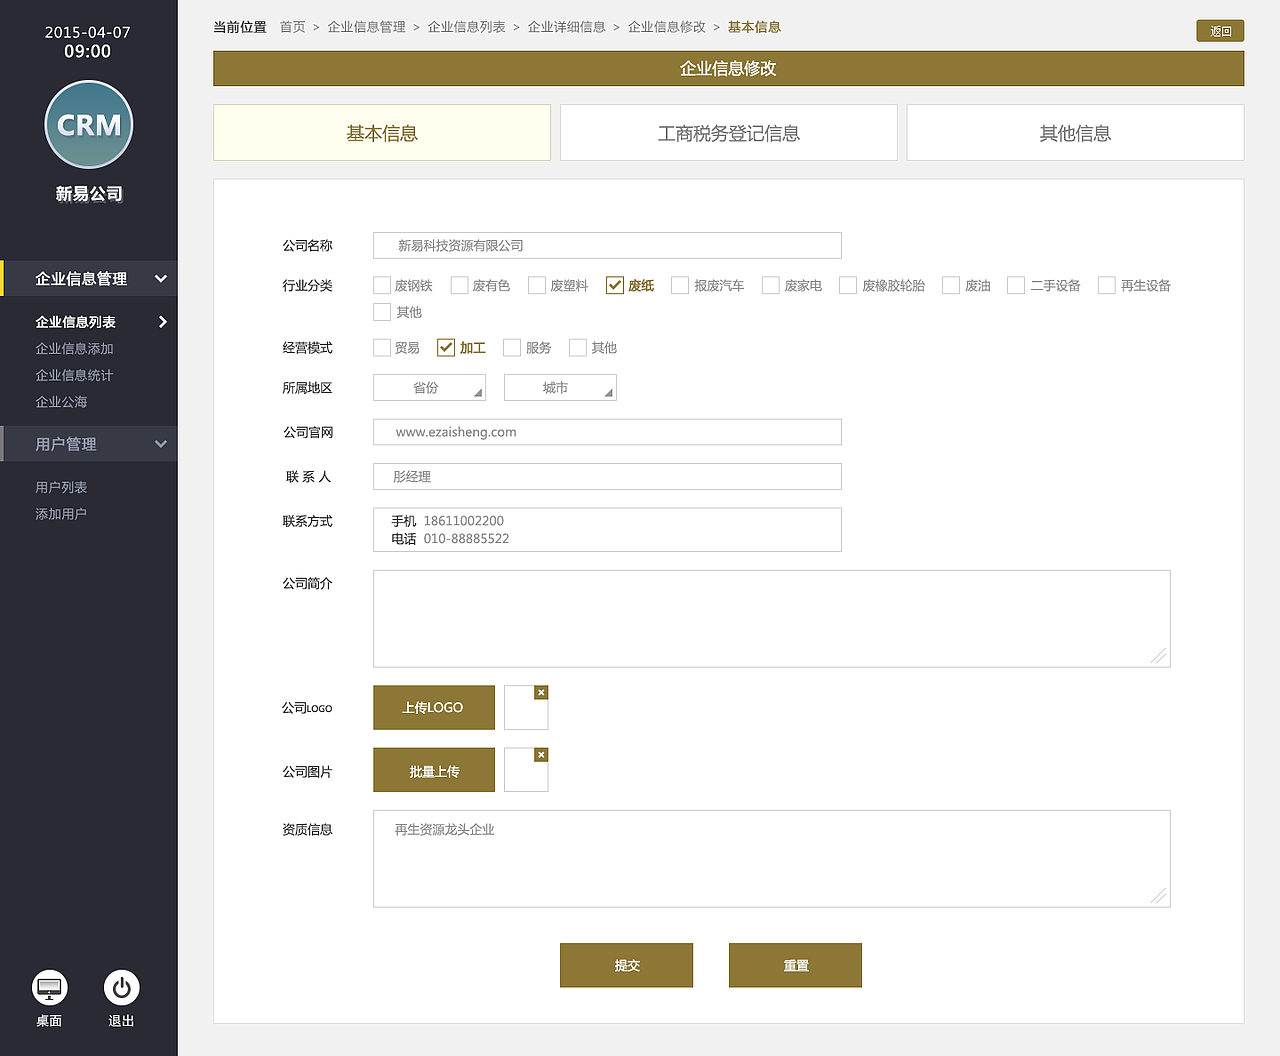Uncheck the 废纸 industry checkbox
Screen dimensions: 1280x1056
coord(615,284)
